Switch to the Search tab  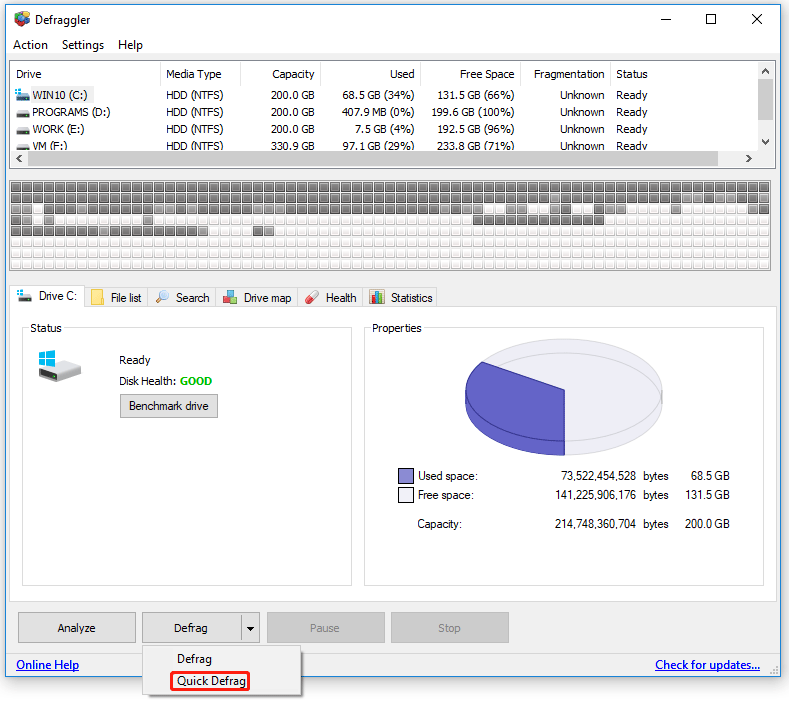182,297
